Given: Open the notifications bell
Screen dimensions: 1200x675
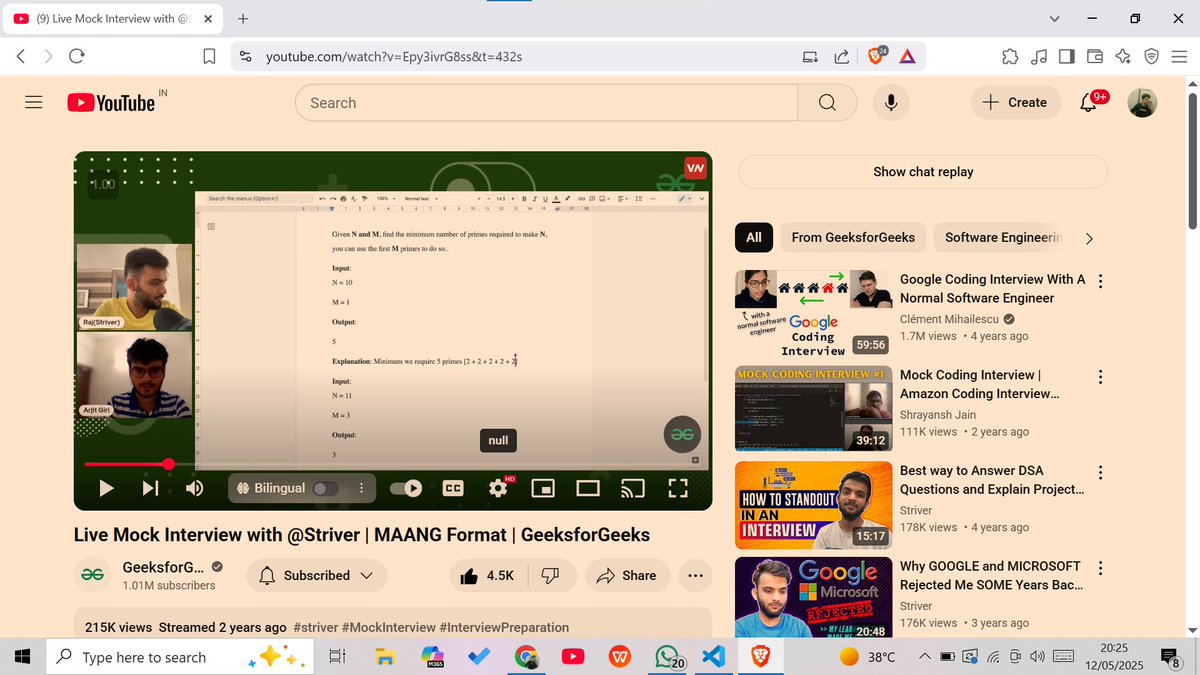Looking at the screenshot, I should point(1089,102).
